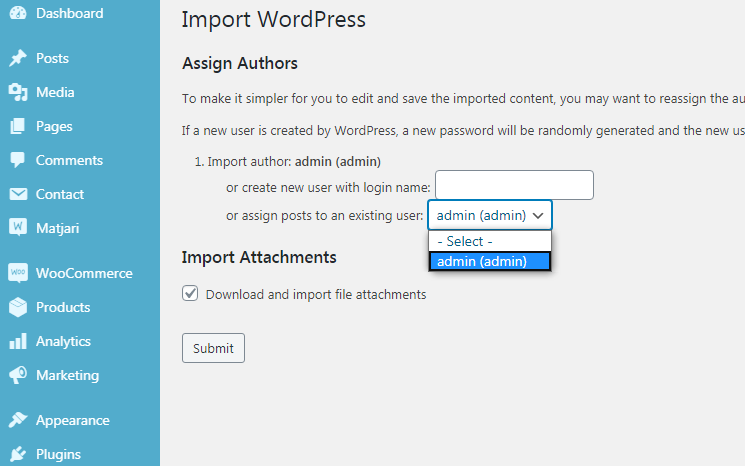Image resolution: width=745 pixels, height=466 pixels.
Task: Click the Submit button
Action: [213, 348]
